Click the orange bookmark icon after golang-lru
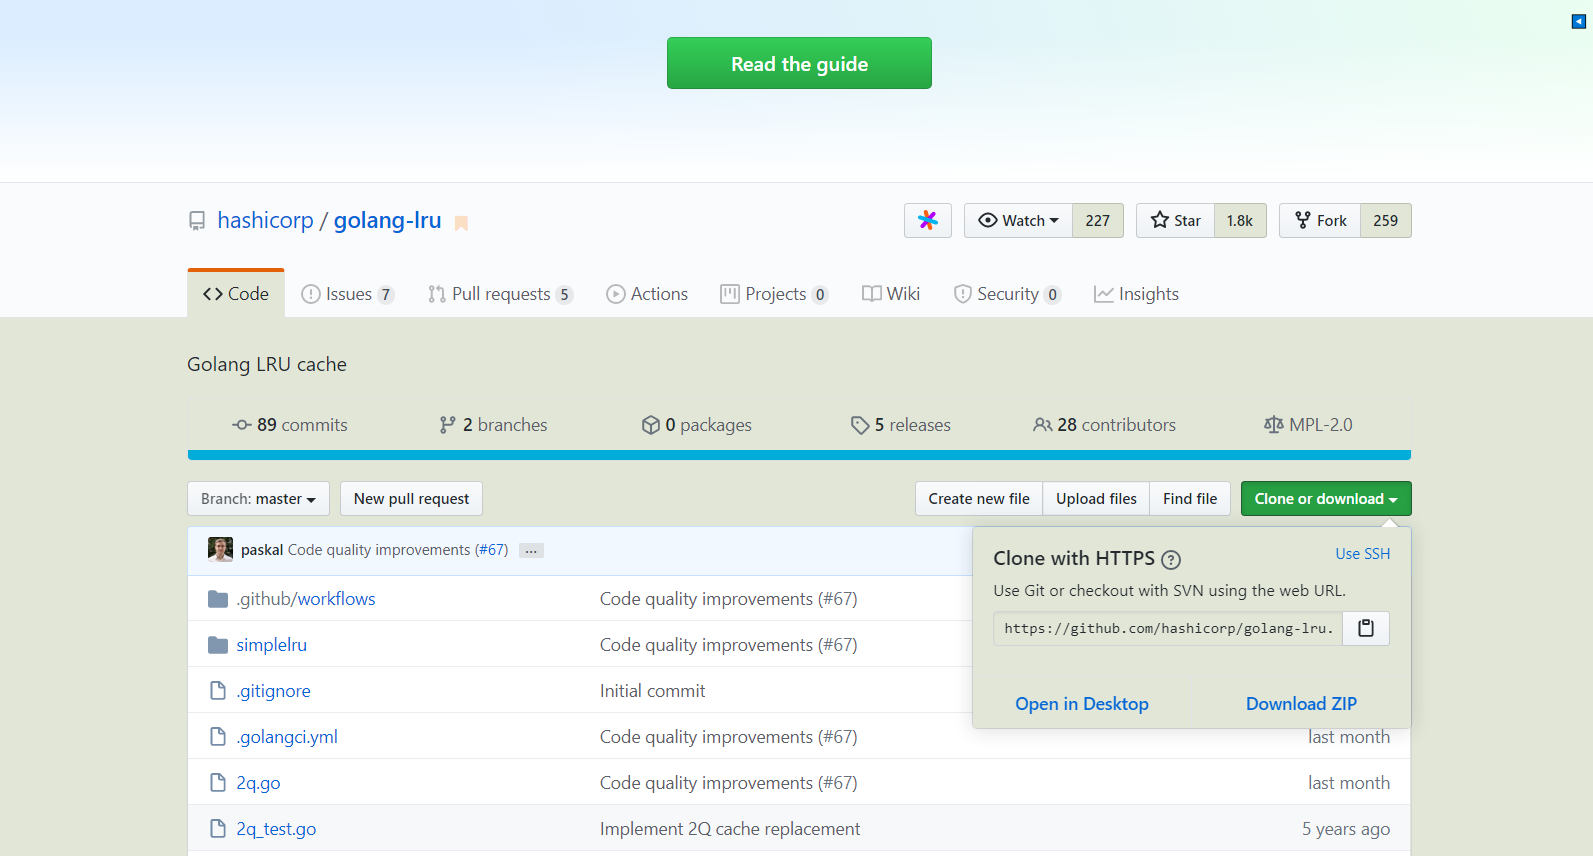 pyautogui.click(x=461, y=223)
